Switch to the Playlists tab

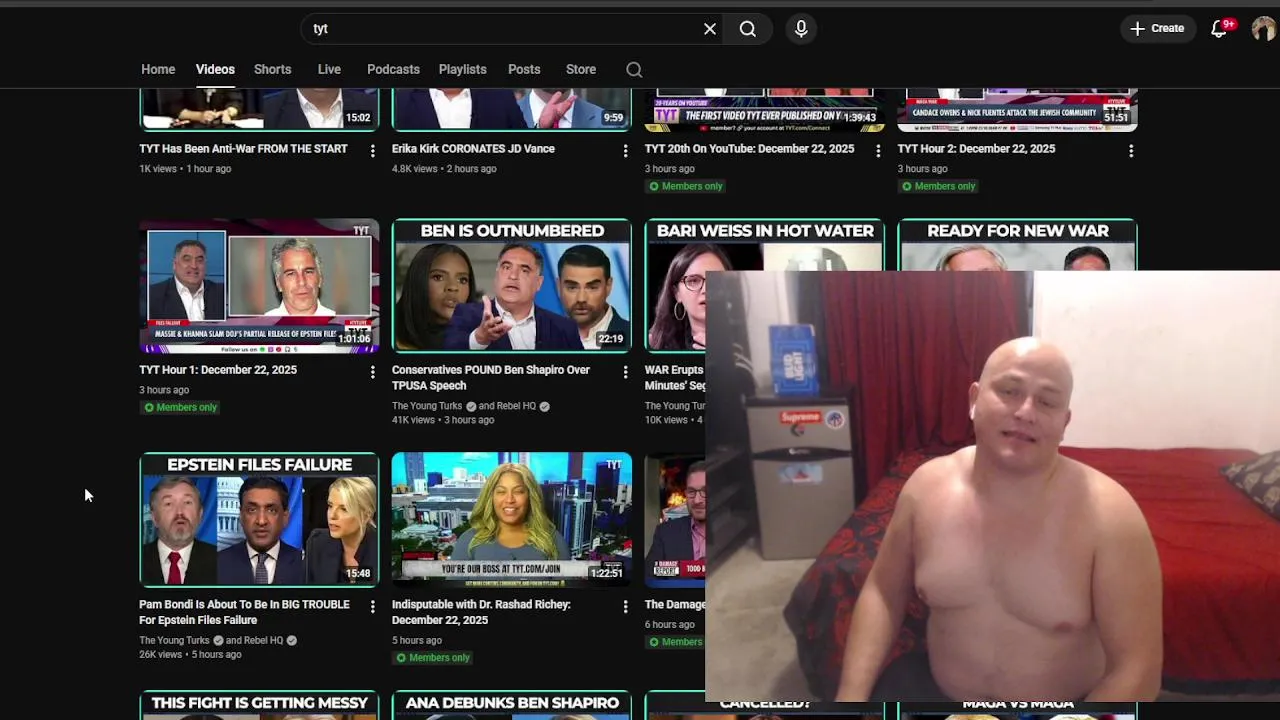coord(462,69)
